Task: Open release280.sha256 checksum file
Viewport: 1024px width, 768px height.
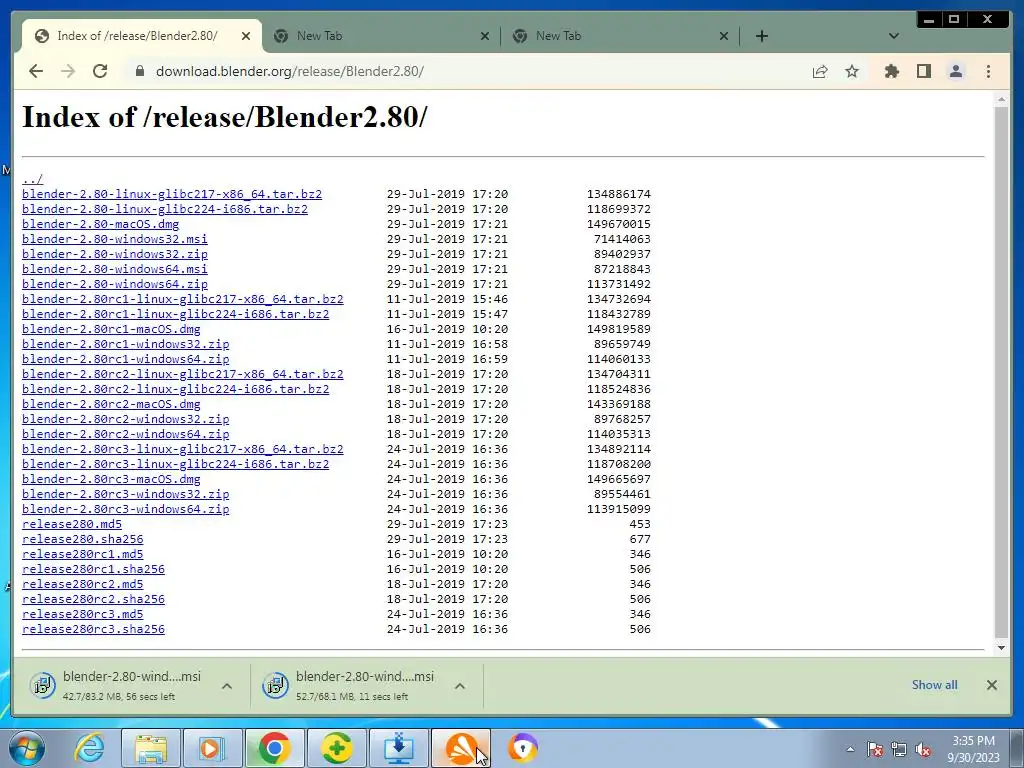Action: (x=82, y=539)
